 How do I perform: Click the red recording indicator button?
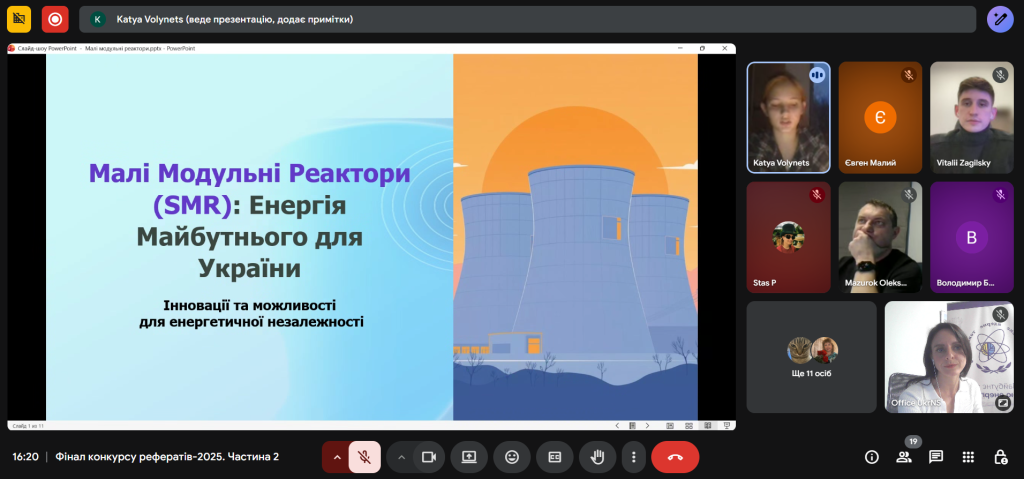(55, 19)
